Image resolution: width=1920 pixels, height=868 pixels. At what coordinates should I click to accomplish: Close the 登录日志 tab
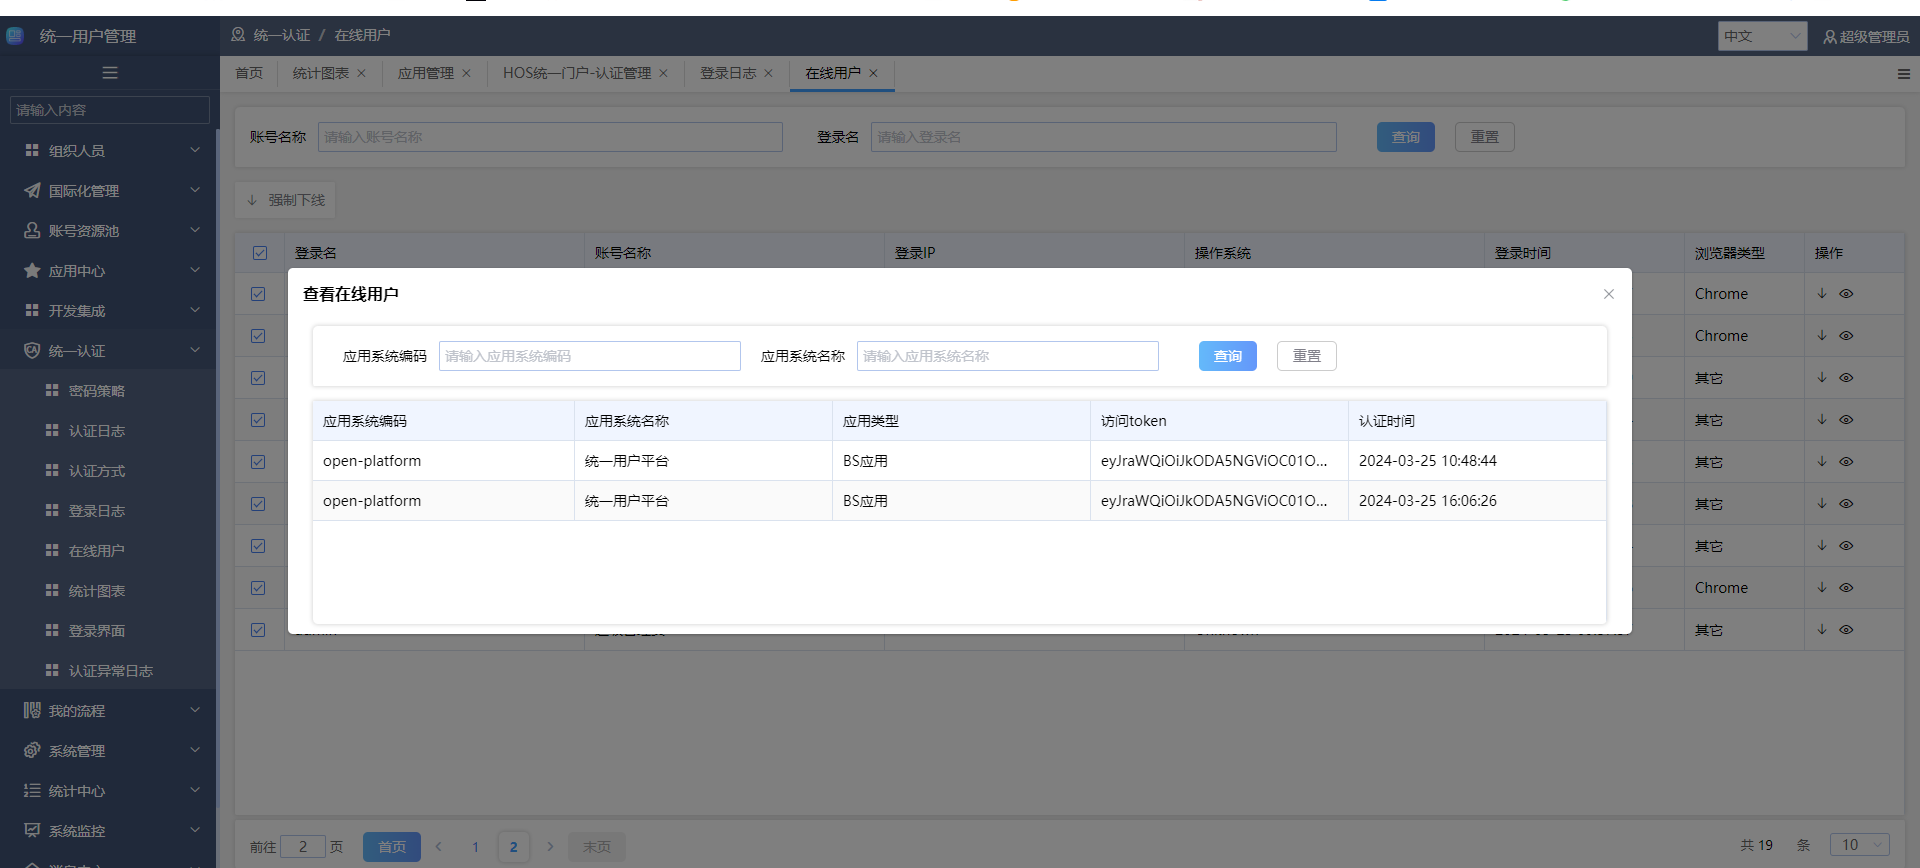click(768, 73)
